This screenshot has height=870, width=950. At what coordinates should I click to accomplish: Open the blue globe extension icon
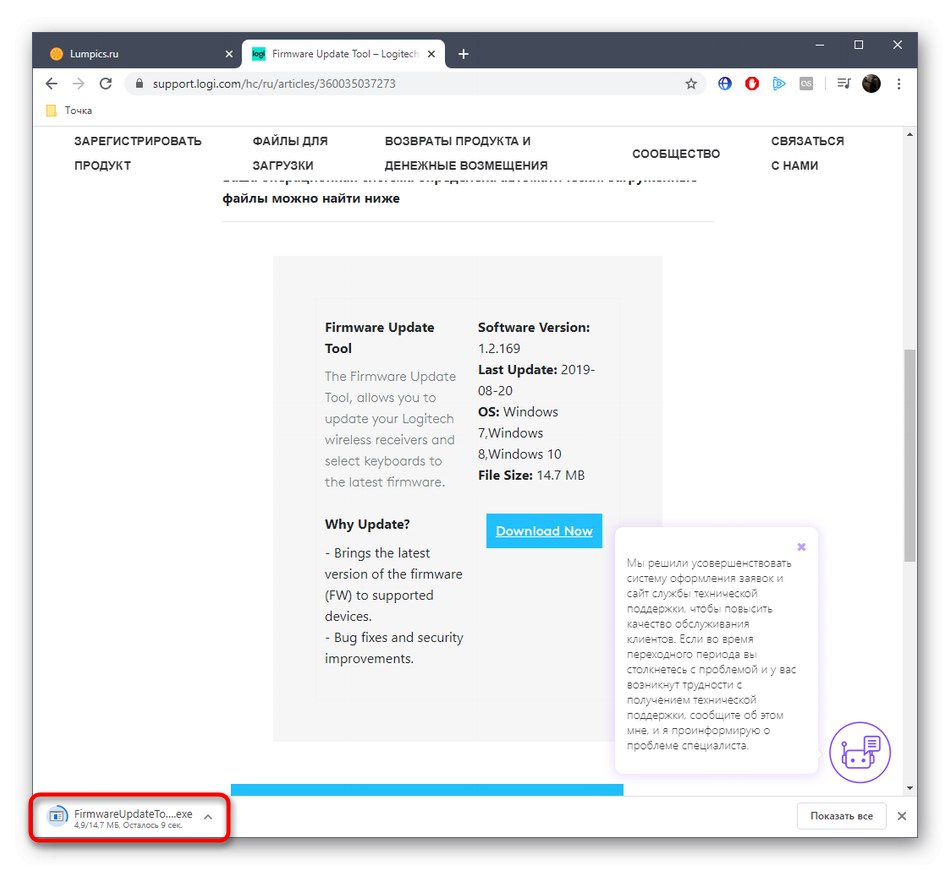pos(725,84)
